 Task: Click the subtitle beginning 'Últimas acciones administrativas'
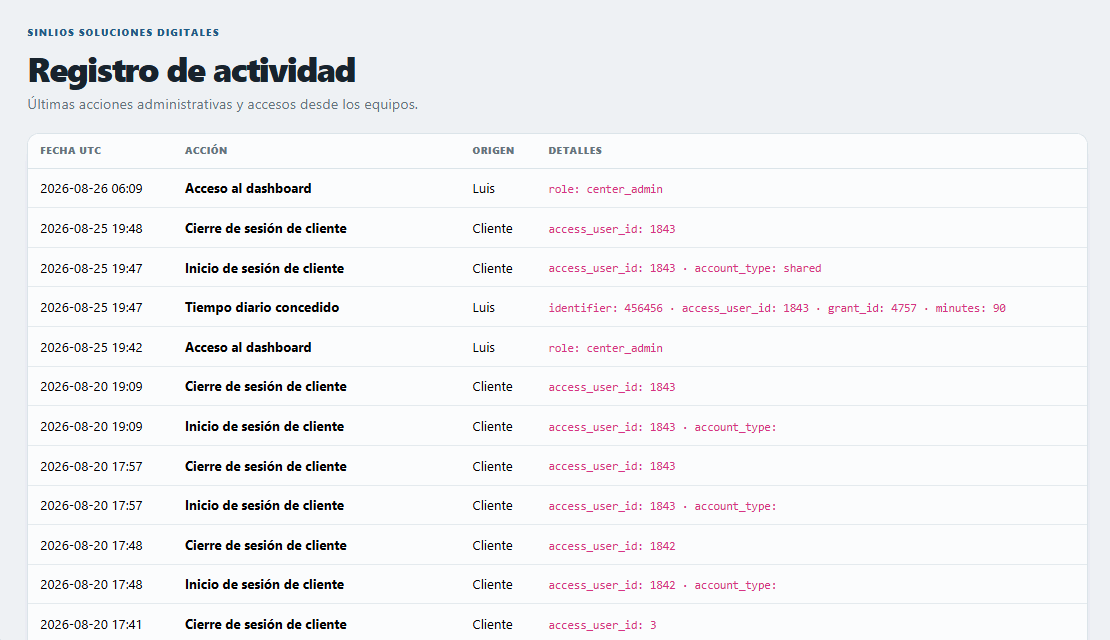point(223,105)
